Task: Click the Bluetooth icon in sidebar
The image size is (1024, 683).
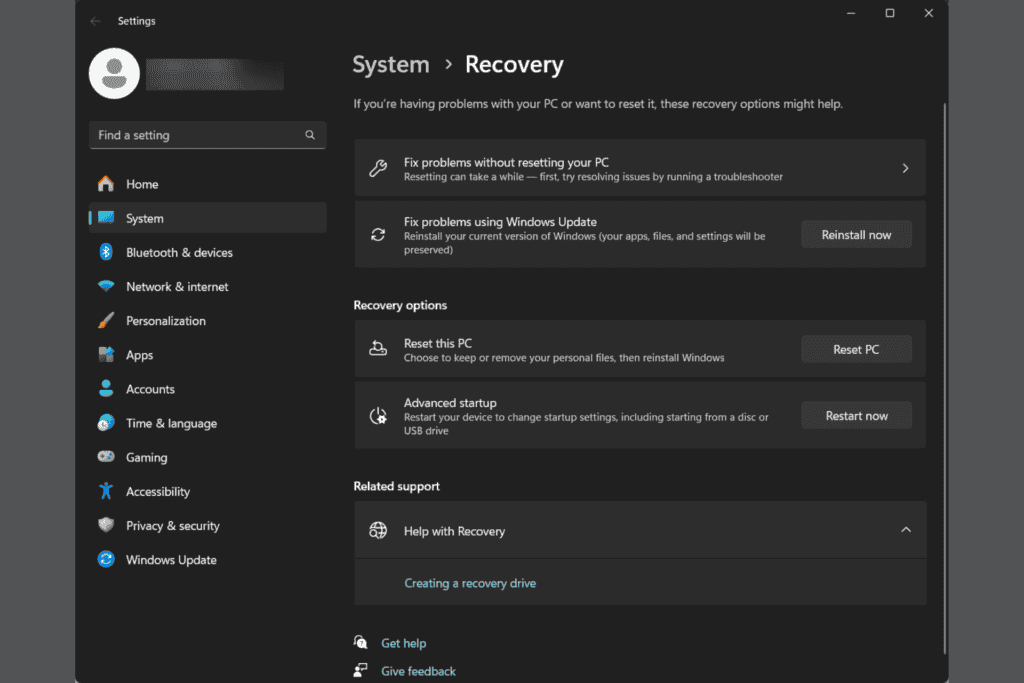Action: [106, 252]
